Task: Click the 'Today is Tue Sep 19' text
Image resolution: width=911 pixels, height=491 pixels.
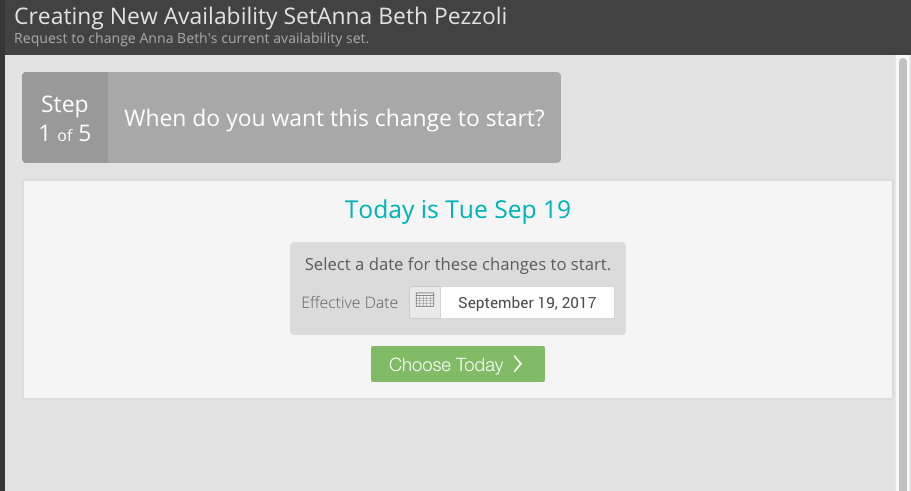Action: coord(458,209)
